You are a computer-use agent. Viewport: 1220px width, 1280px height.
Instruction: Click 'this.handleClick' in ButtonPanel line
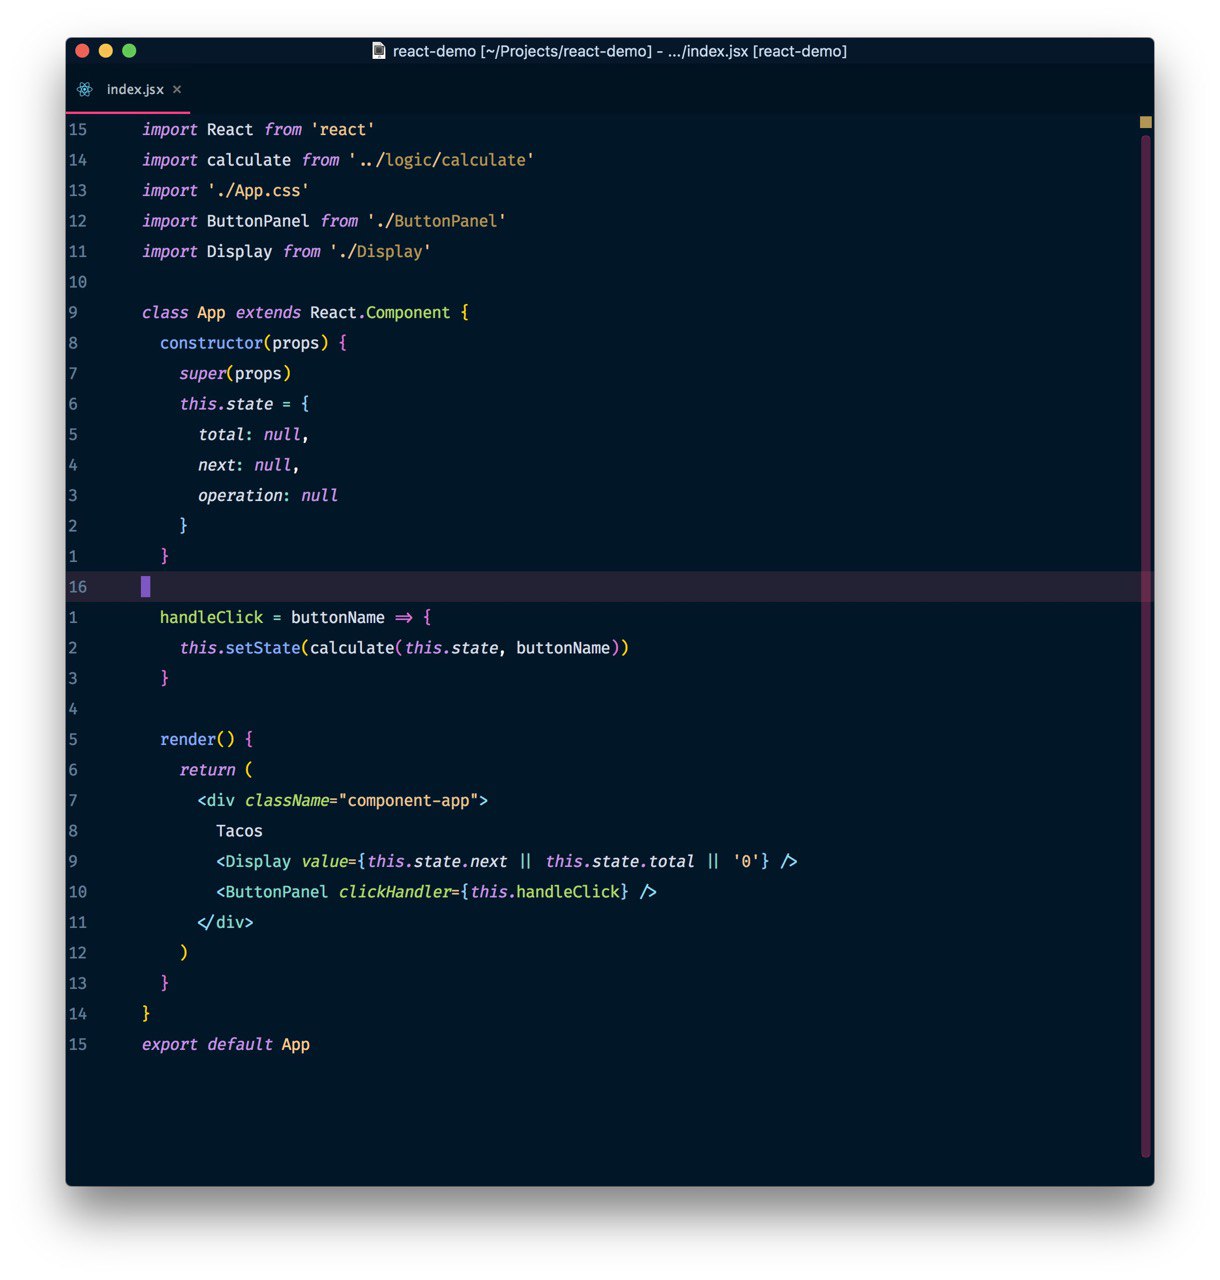point(544,892)
